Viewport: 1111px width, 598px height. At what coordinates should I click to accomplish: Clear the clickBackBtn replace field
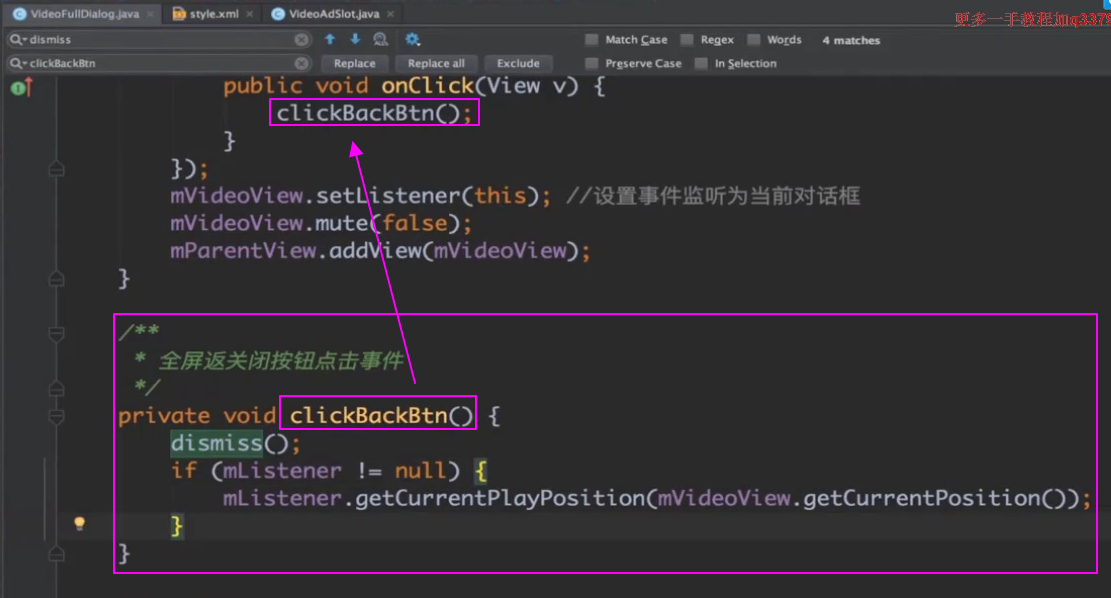(301, 63)
